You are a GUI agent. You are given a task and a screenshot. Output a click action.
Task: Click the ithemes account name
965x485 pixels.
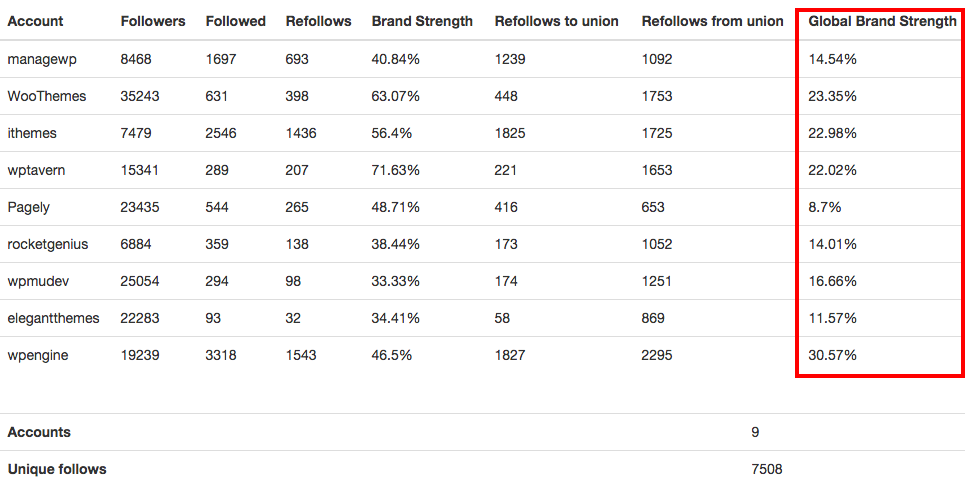(x=32, y=133)
